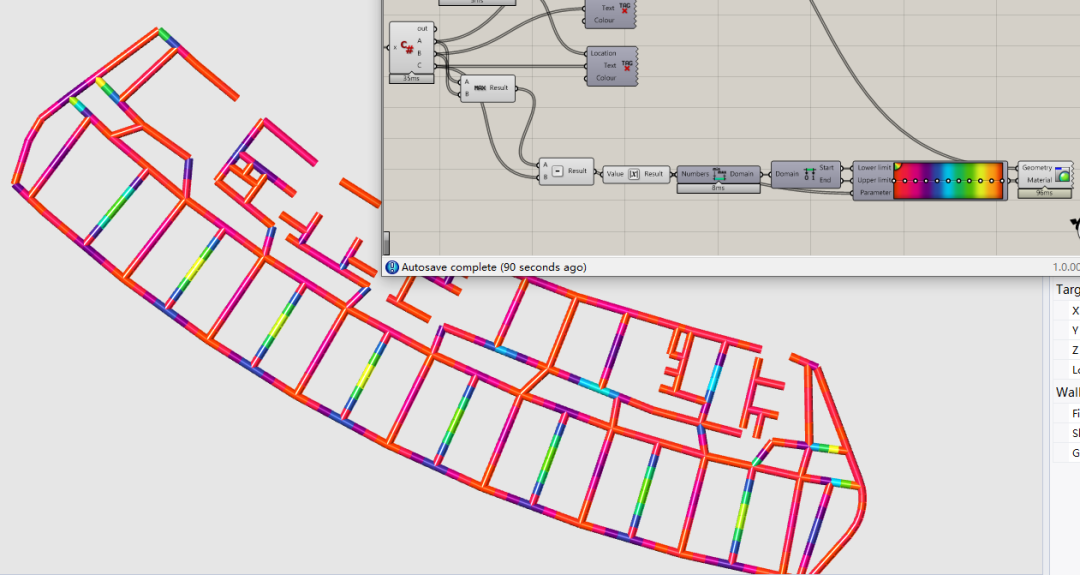Screen dimensions: 1080x575
Task: Click the Autosave info icon in status bar
Action: (x=392, y=267)
